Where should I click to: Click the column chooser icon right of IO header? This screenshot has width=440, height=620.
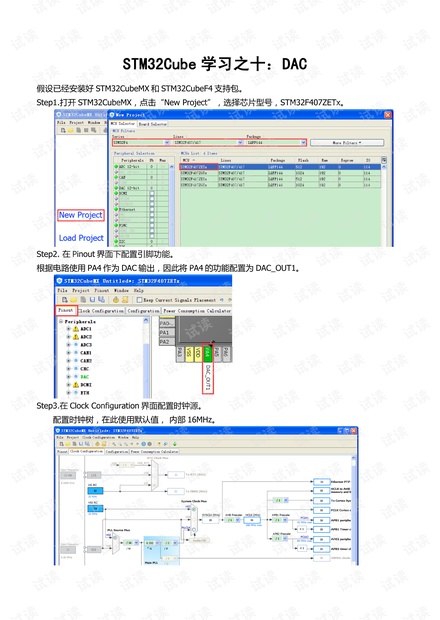pyautogui.click(x=383, y=160)
